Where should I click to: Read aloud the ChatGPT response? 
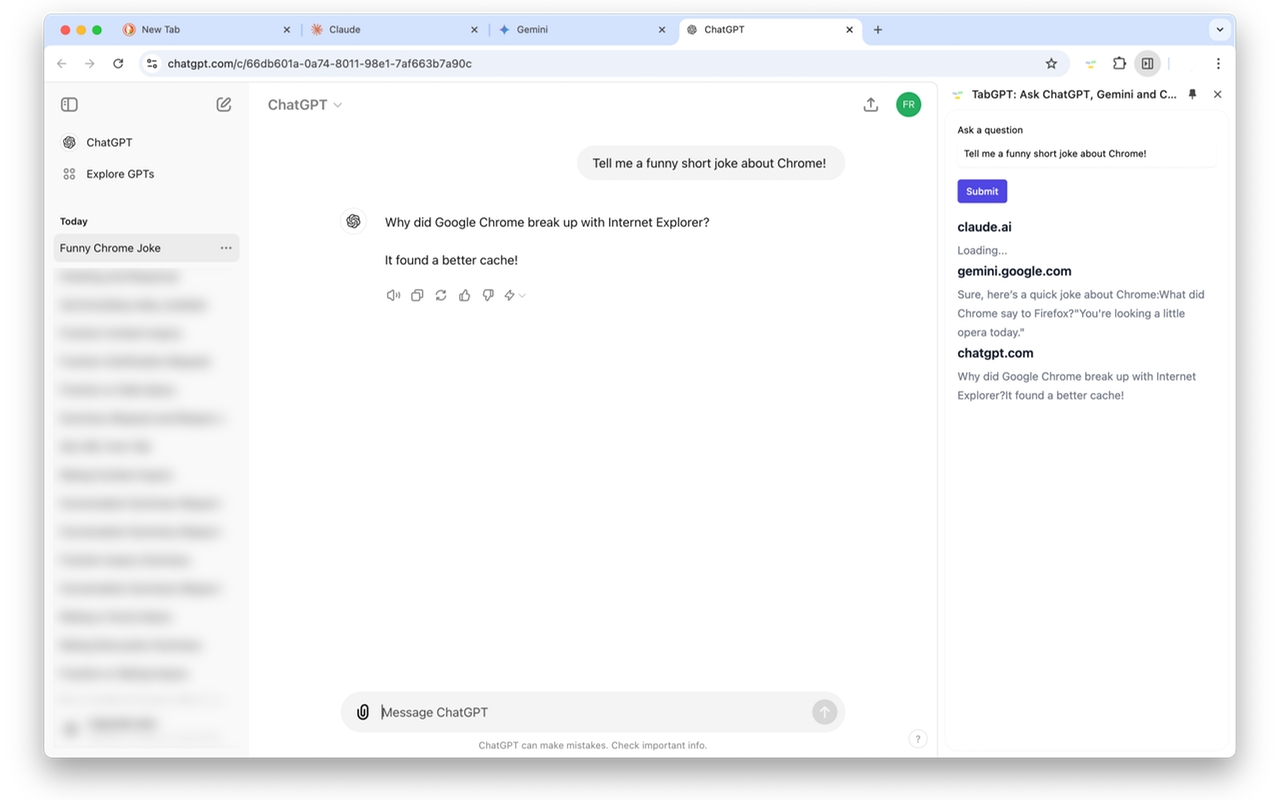pyautogui.click(x=393, y=295)
